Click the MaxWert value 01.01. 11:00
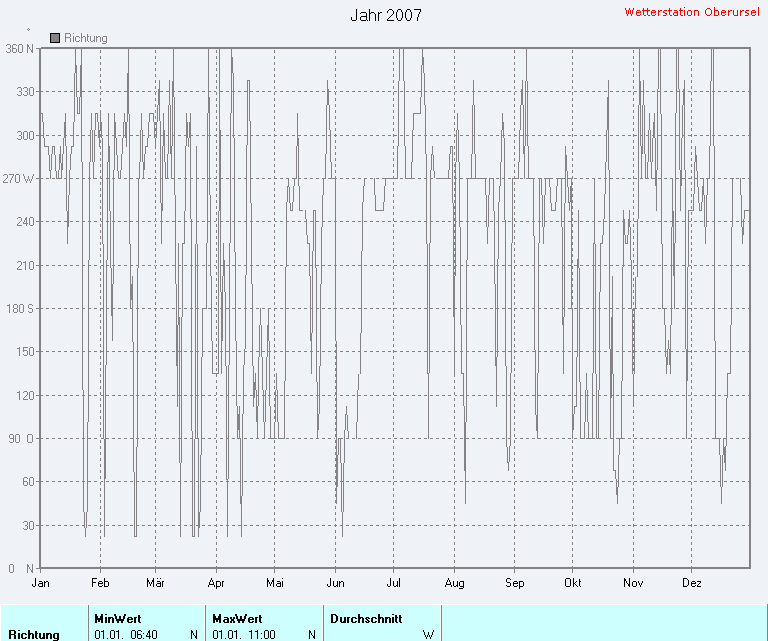 pyautogui.click(x=244, y=635)
